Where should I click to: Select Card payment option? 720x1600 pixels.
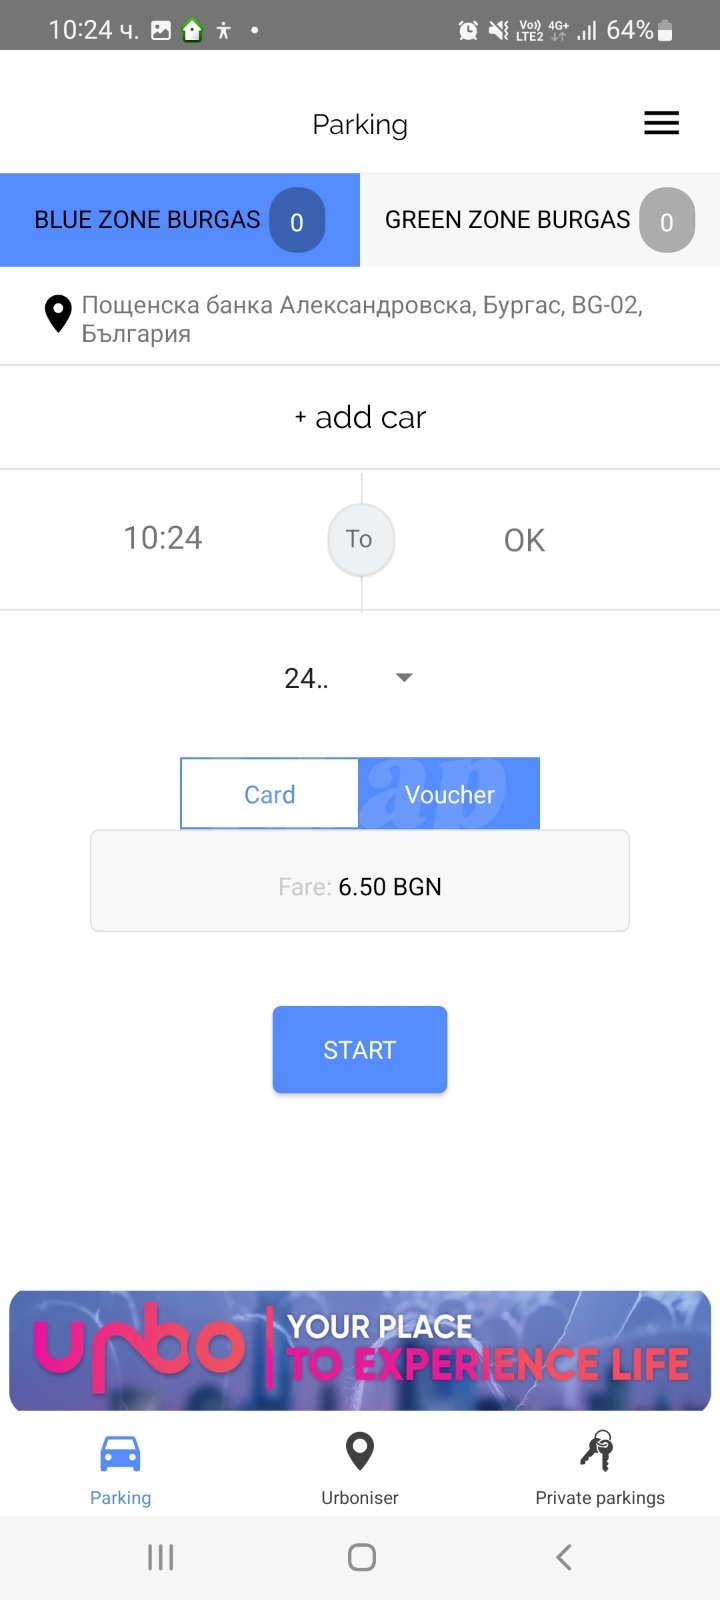270,794
